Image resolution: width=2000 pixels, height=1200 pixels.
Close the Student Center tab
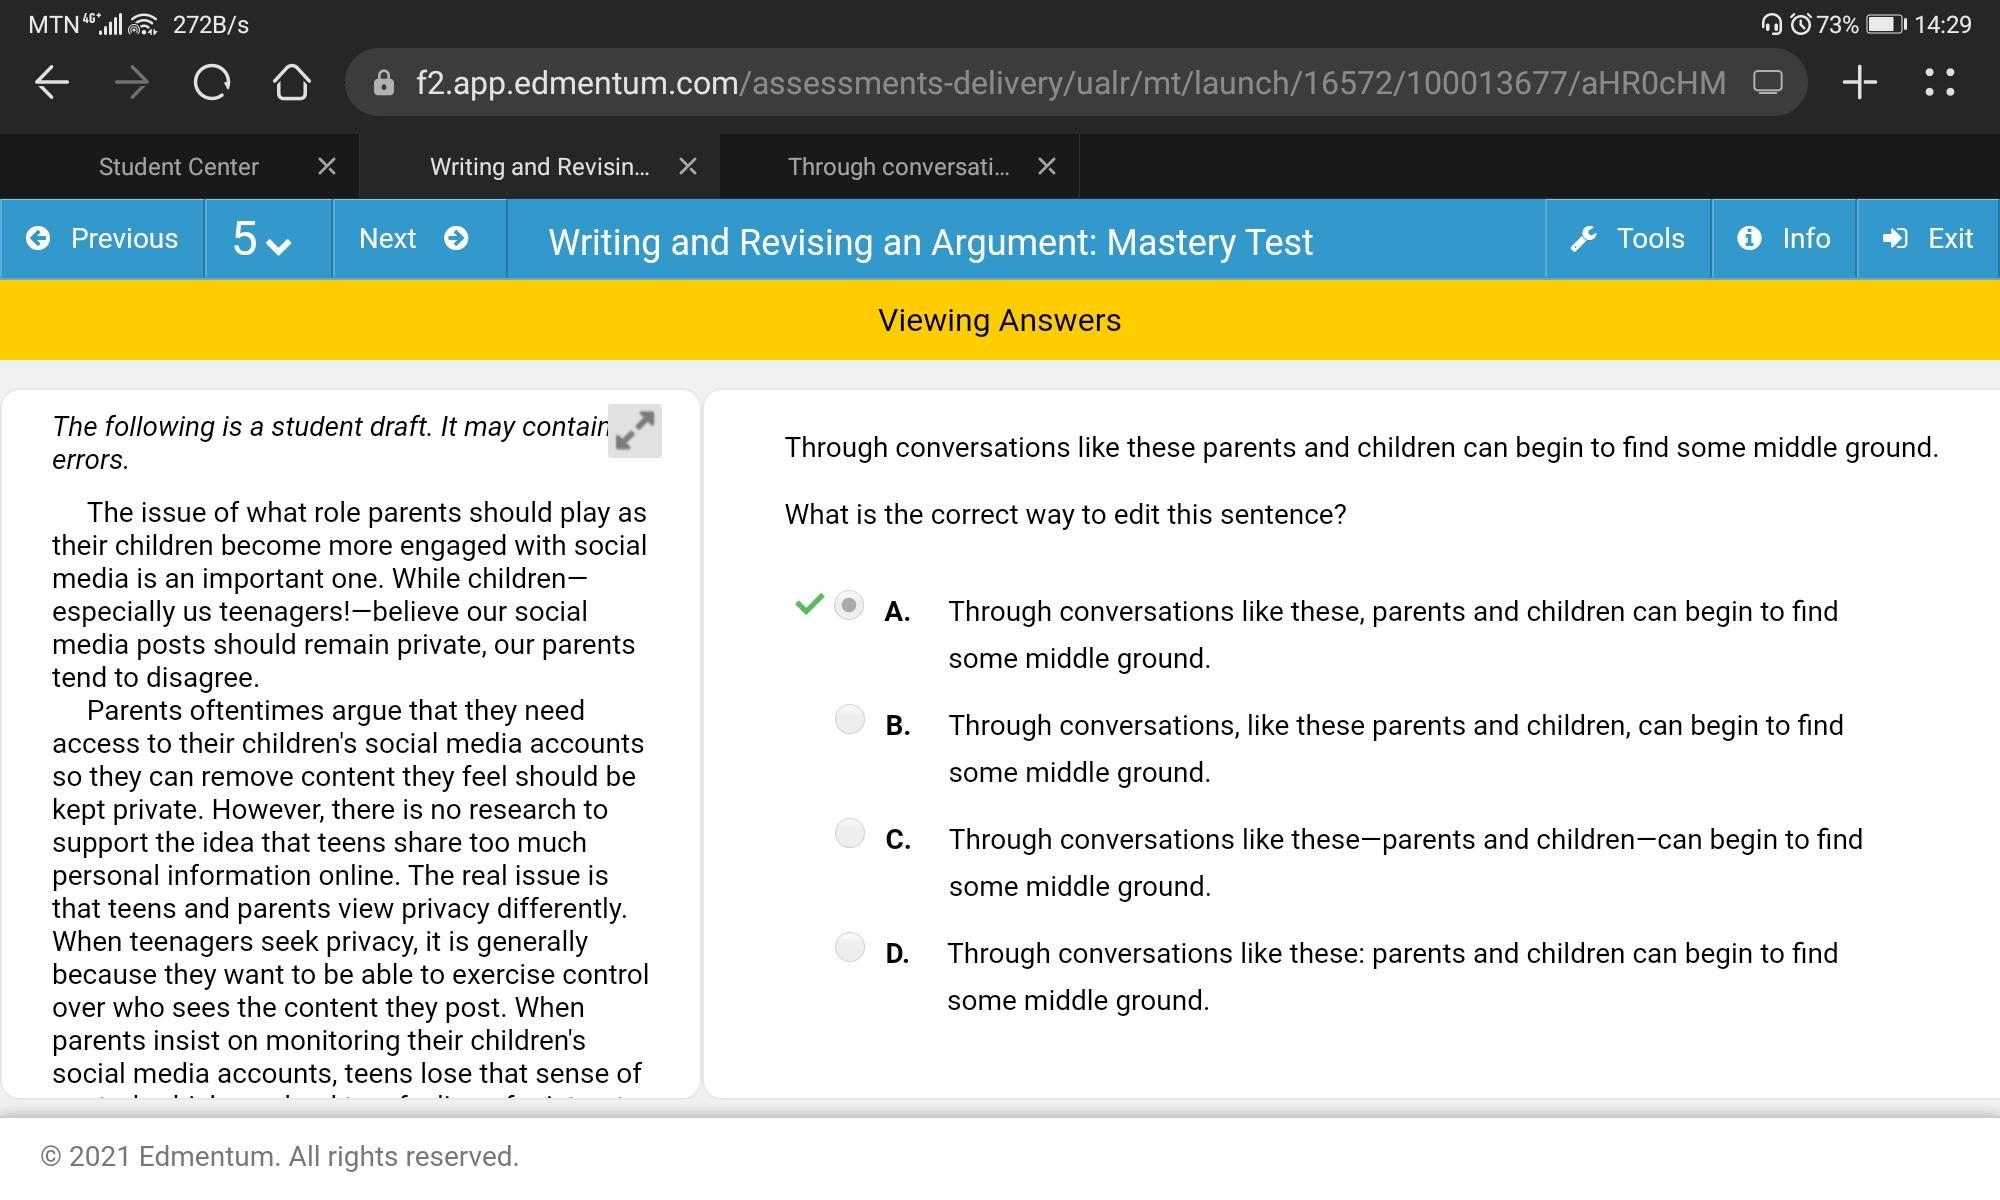point(326,167)
